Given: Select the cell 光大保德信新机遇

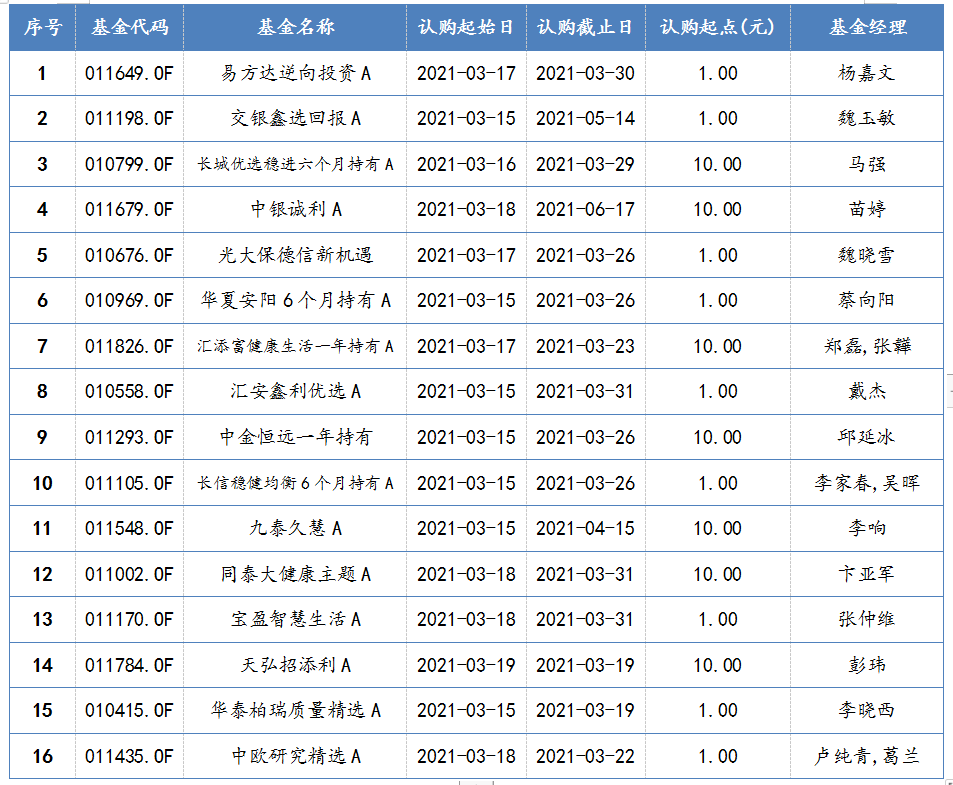Looking at the screenshot, I should pyautogui.click(x=295, y=255).
